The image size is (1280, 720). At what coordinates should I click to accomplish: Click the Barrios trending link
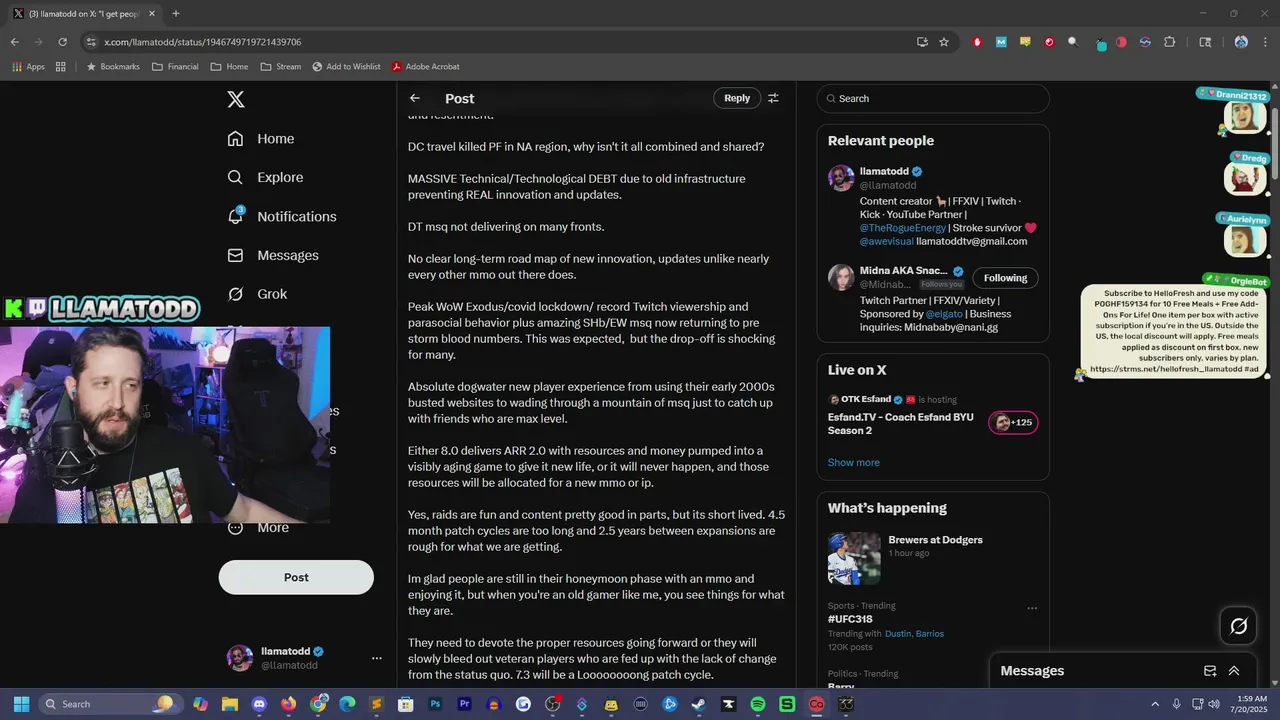click(929, 633)
